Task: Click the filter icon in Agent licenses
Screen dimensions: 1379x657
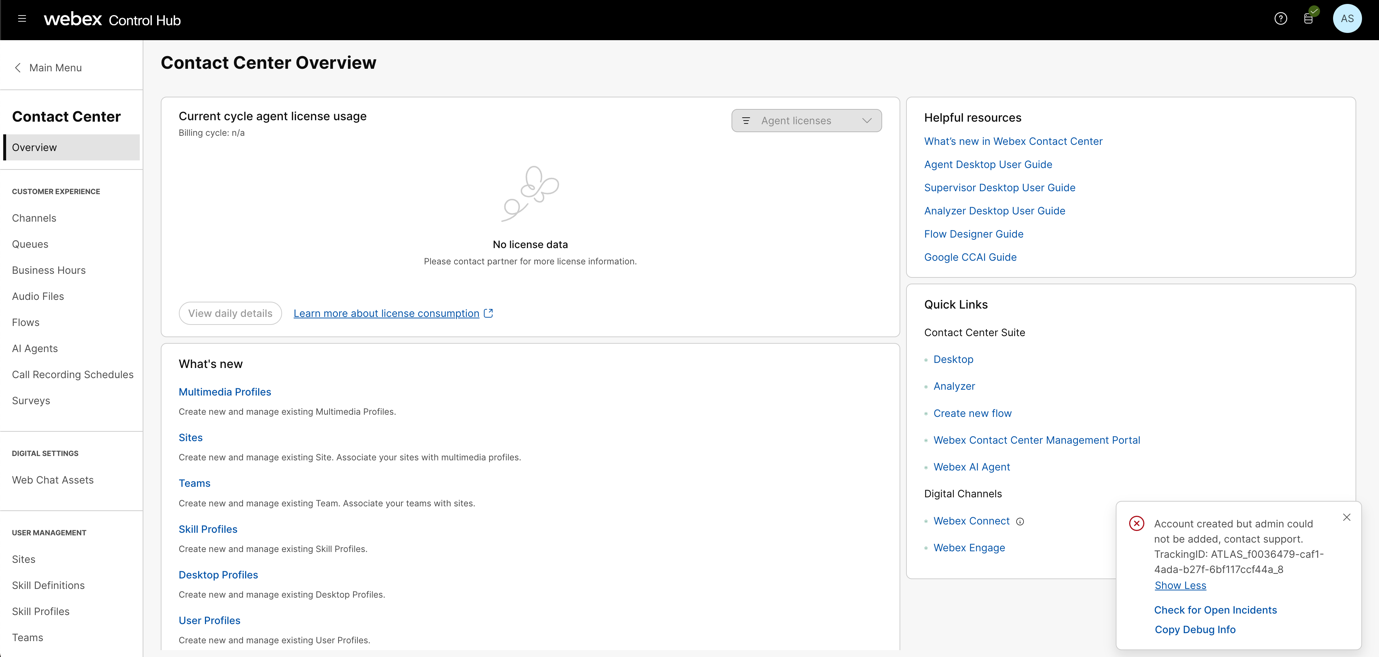Action: 746,121
